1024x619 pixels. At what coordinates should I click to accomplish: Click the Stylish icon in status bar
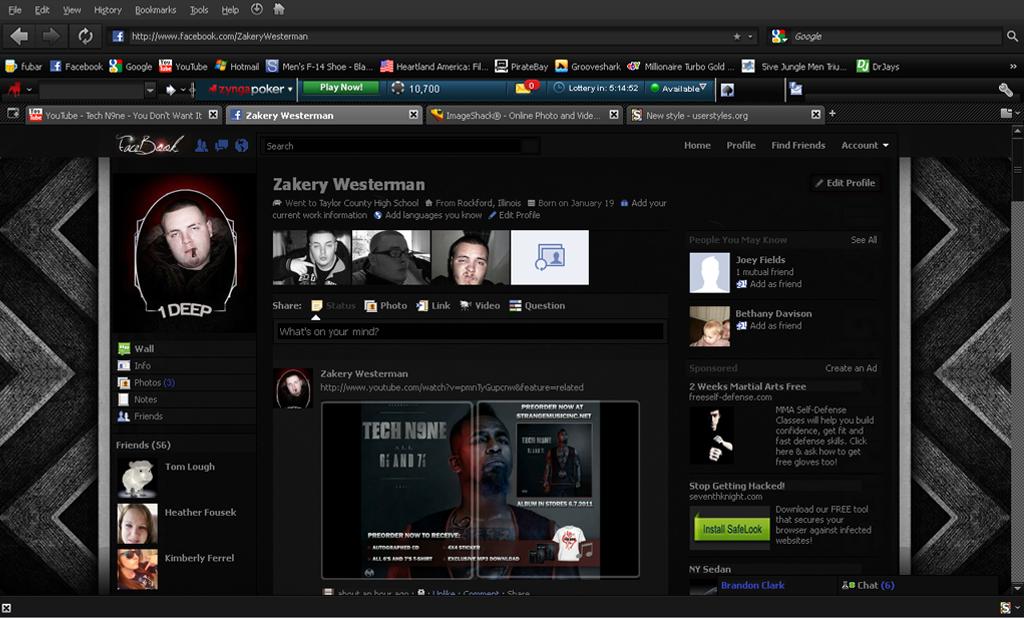(x=1006, y=608)
